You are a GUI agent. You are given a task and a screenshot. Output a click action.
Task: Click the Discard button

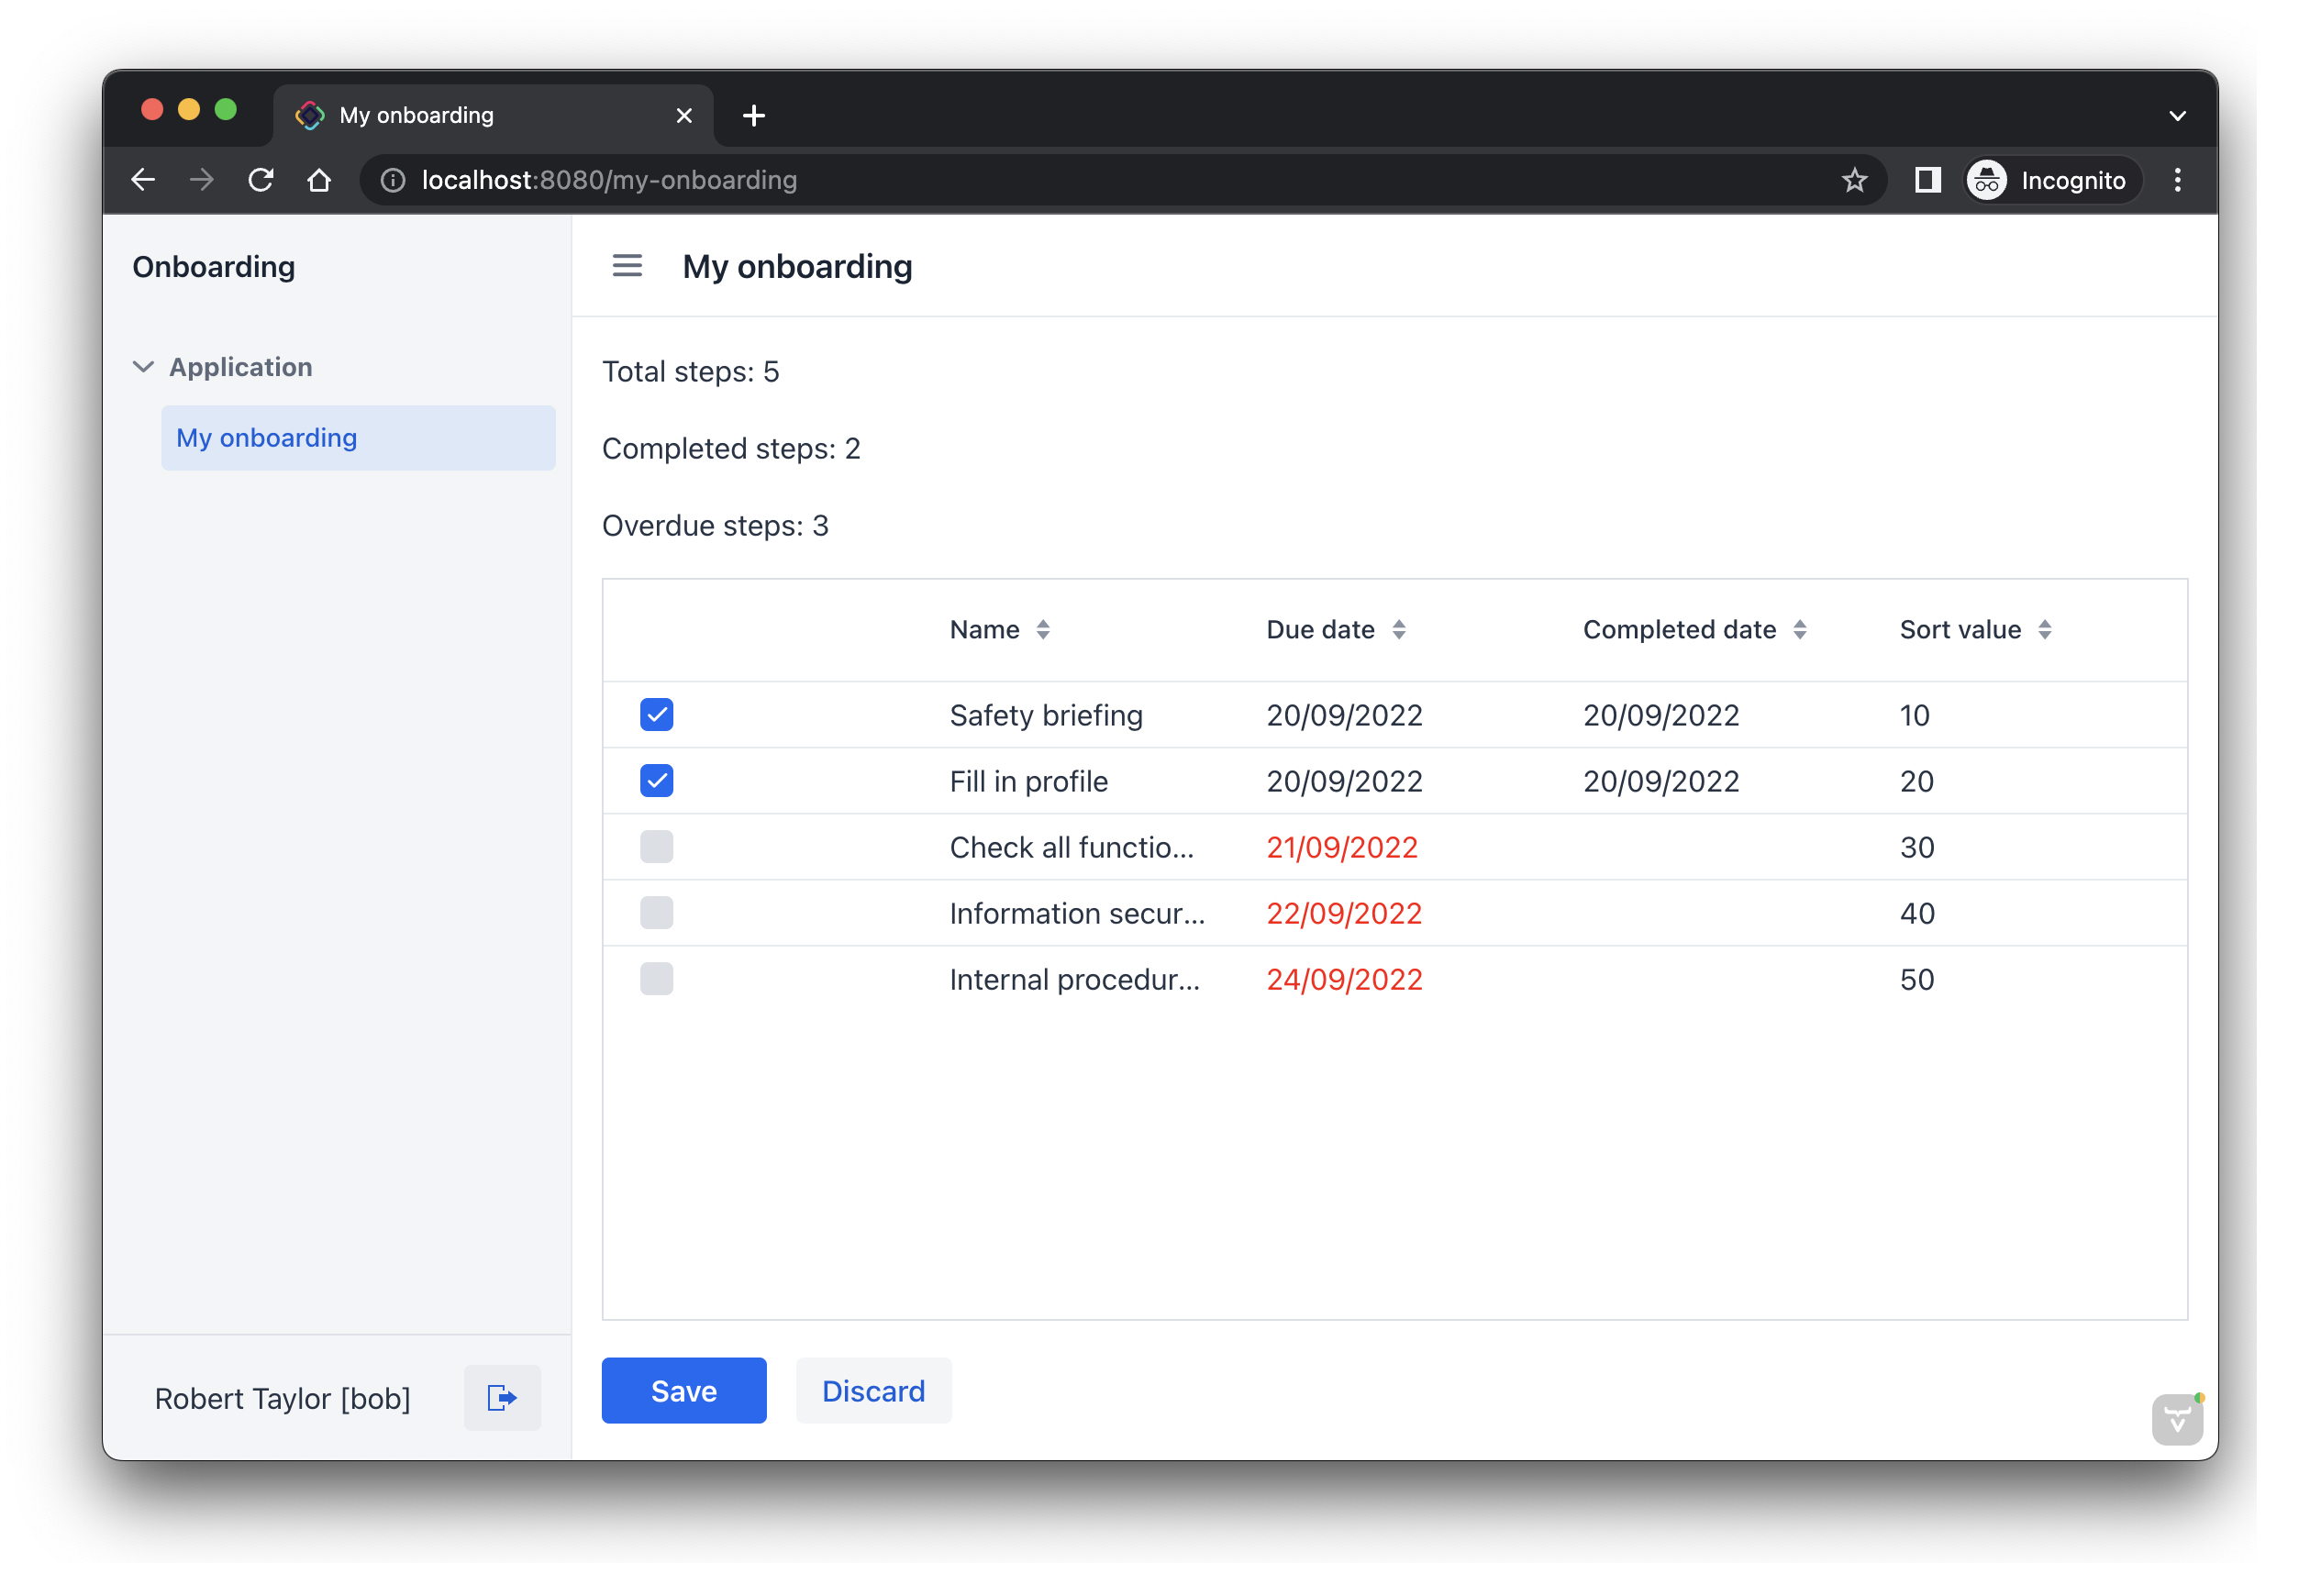872,1390
